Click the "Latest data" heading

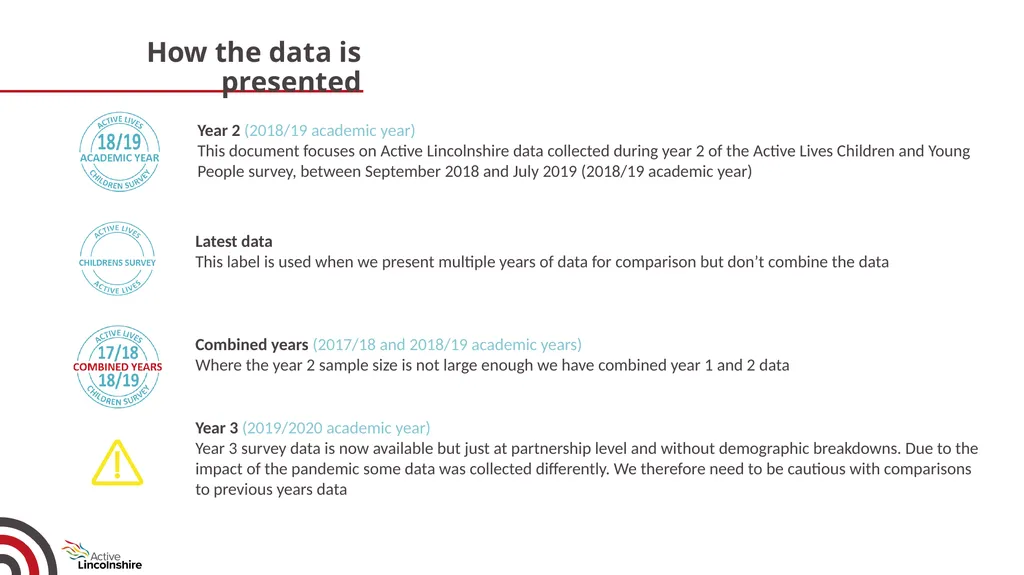click(234, 241)
